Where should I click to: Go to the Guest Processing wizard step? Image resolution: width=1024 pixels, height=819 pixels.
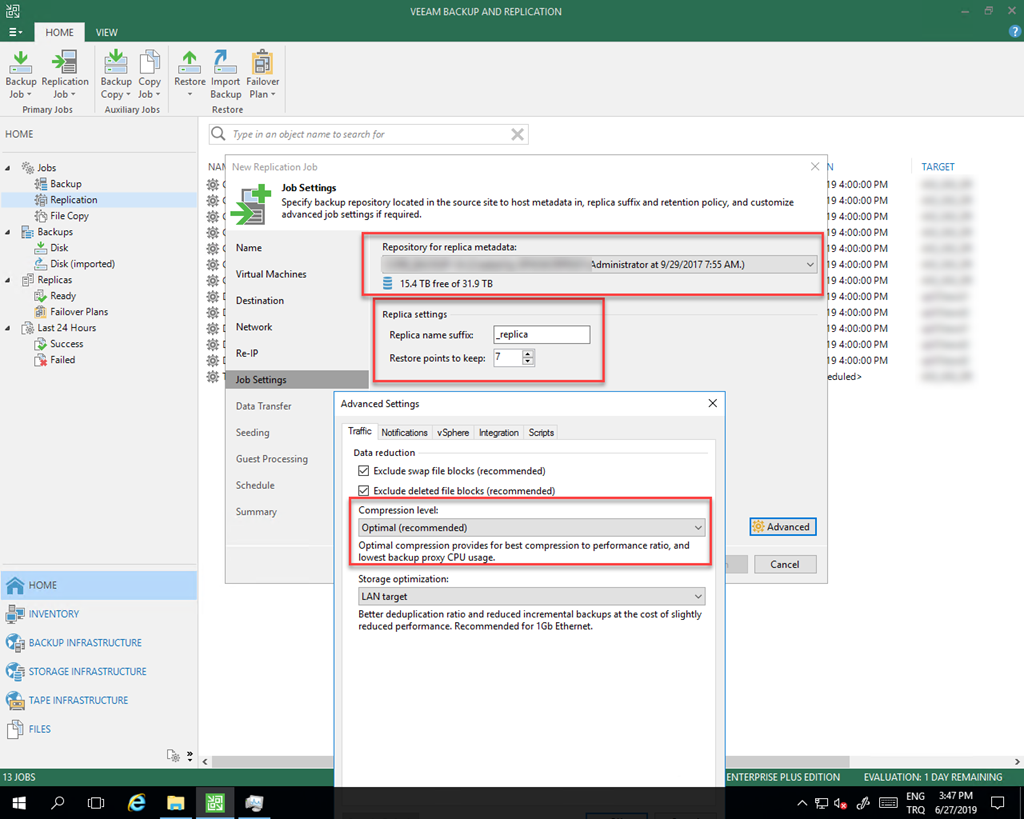(272, 459)
